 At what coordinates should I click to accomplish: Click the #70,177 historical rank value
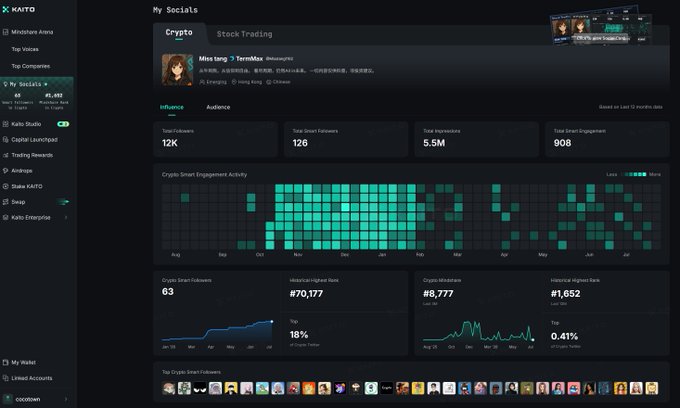pos(306,294)
